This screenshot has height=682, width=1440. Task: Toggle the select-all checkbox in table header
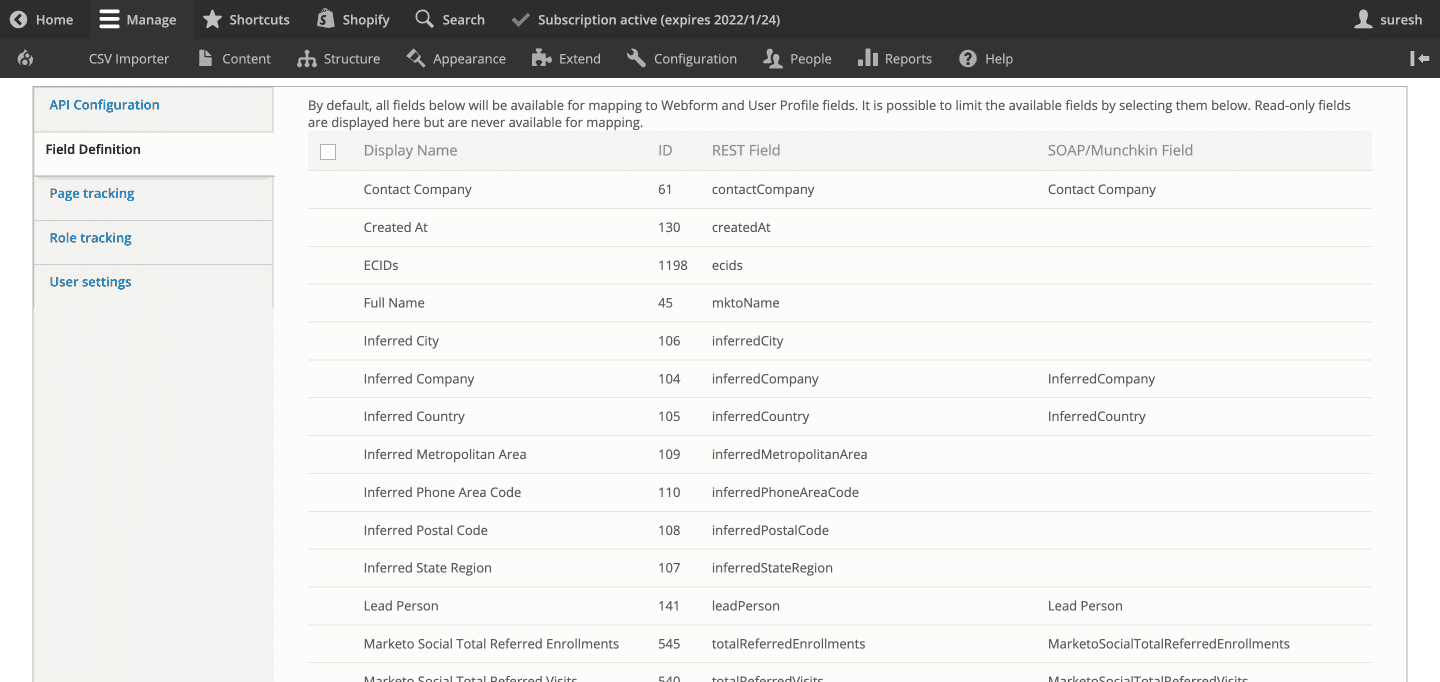coord(328,152)
